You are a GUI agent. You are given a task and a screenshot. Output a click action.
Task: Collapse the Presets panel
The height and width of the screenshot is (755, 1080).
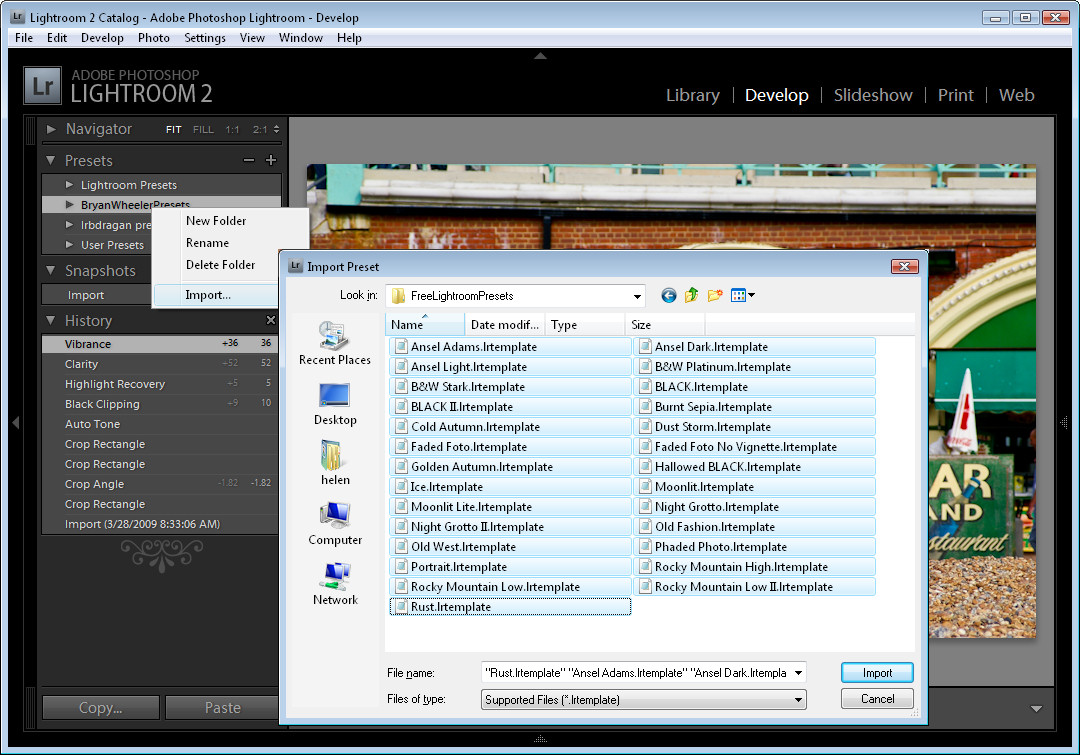50,161
